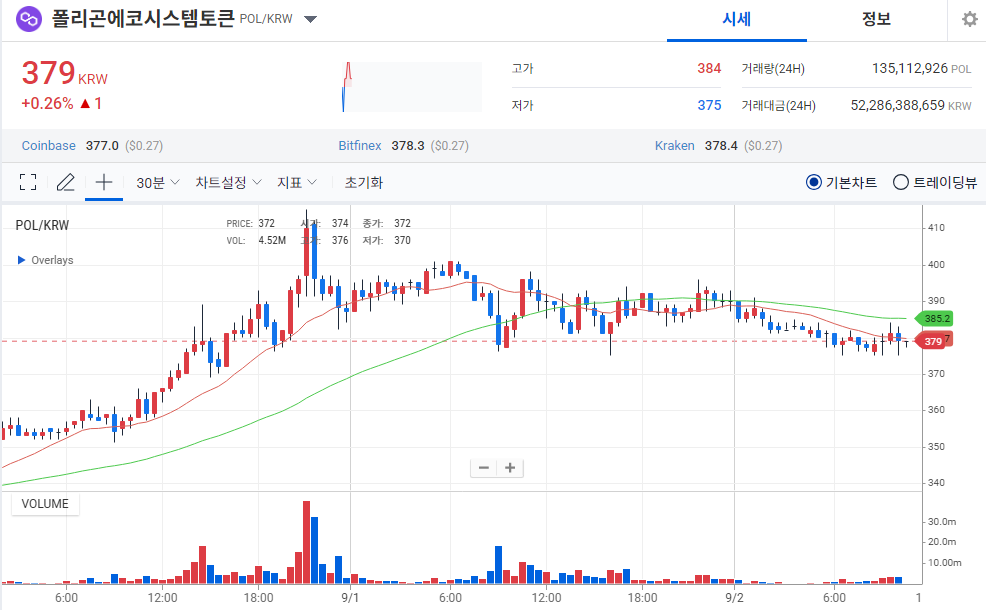Open the Bitfinex price link
The width and height of the screenshot is (986, 610).
[x=360, y=145]
